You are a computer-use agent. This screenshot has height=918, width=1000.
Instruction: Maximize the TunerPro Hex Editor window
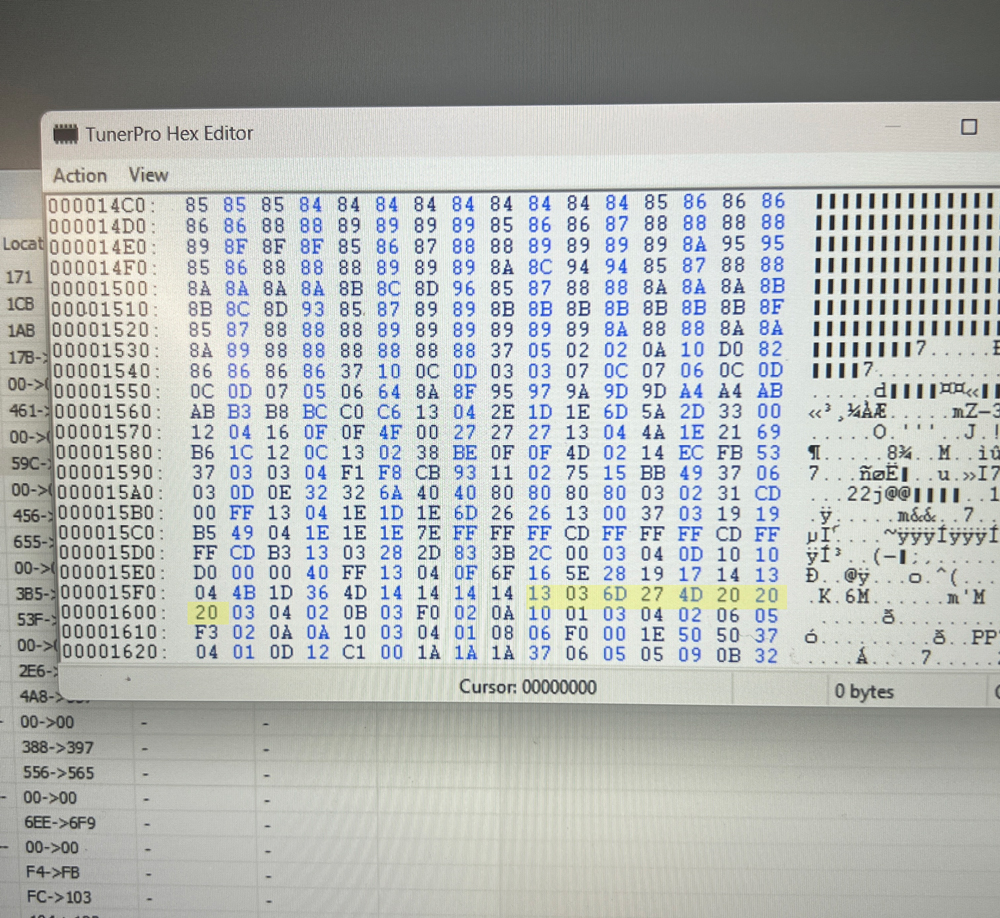pyautogui.click(x=968, y=127)
